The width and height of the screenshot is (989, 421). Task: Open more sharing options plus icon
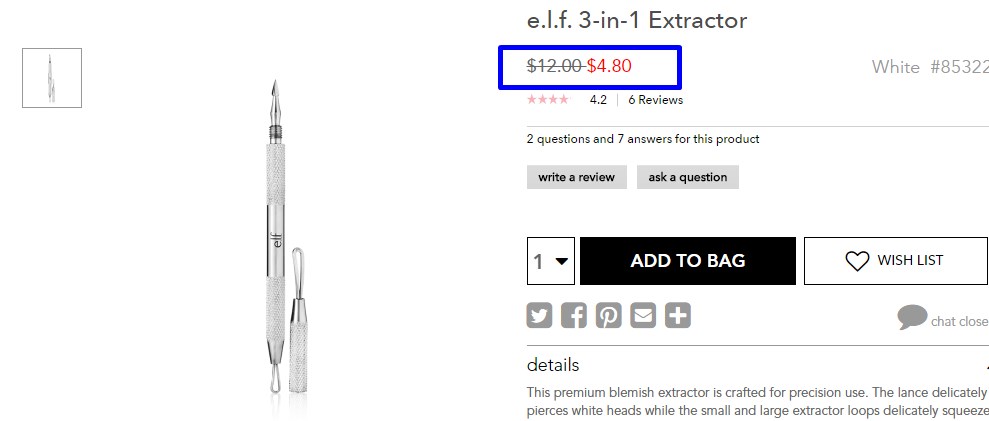678,315
